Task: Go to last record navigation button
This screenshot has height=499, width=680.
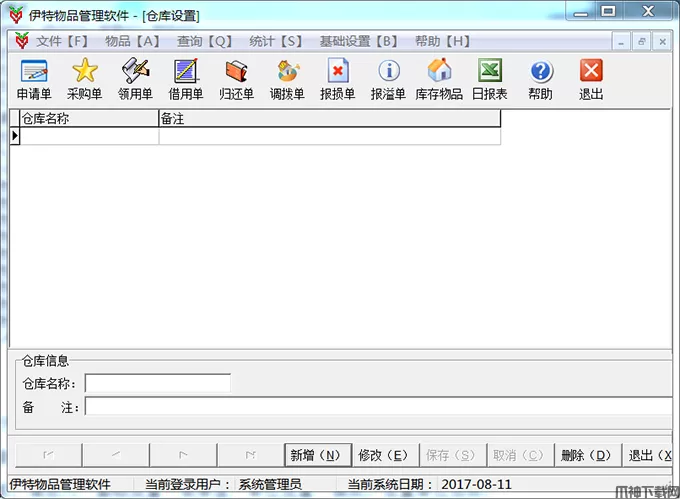Action: coord(250,455)
